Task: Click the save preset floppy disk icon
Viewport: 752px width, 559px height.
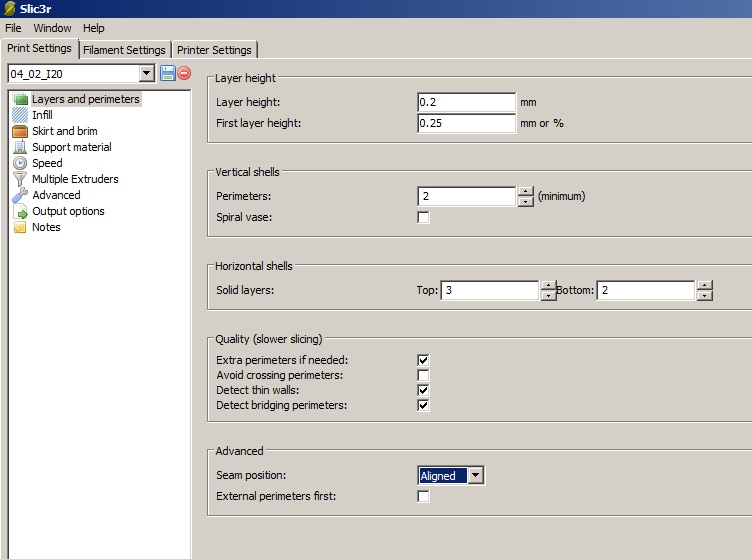Action: [x=167, y=73]
